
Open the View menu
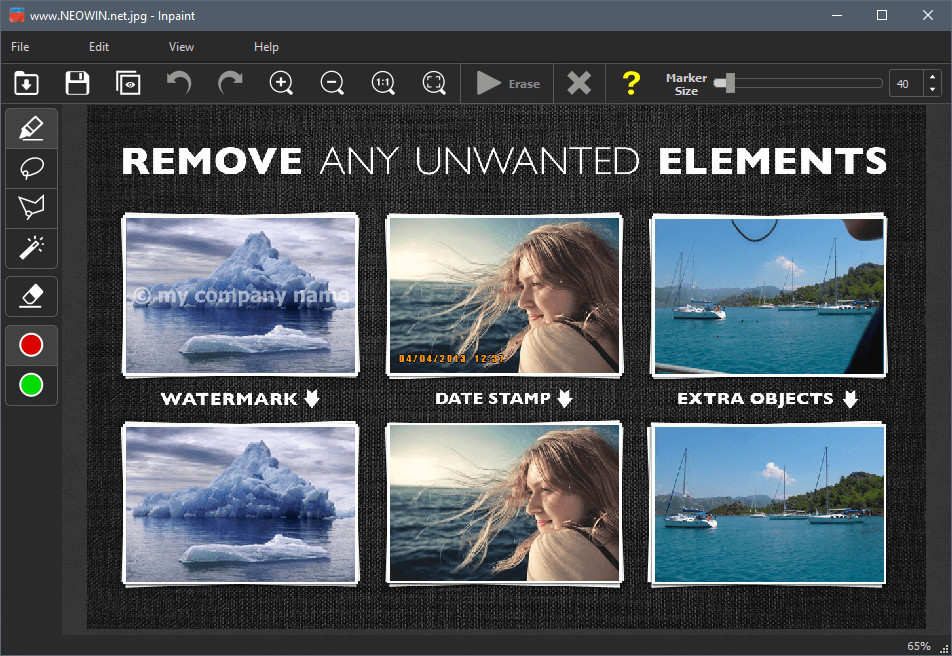pos(181,47)
